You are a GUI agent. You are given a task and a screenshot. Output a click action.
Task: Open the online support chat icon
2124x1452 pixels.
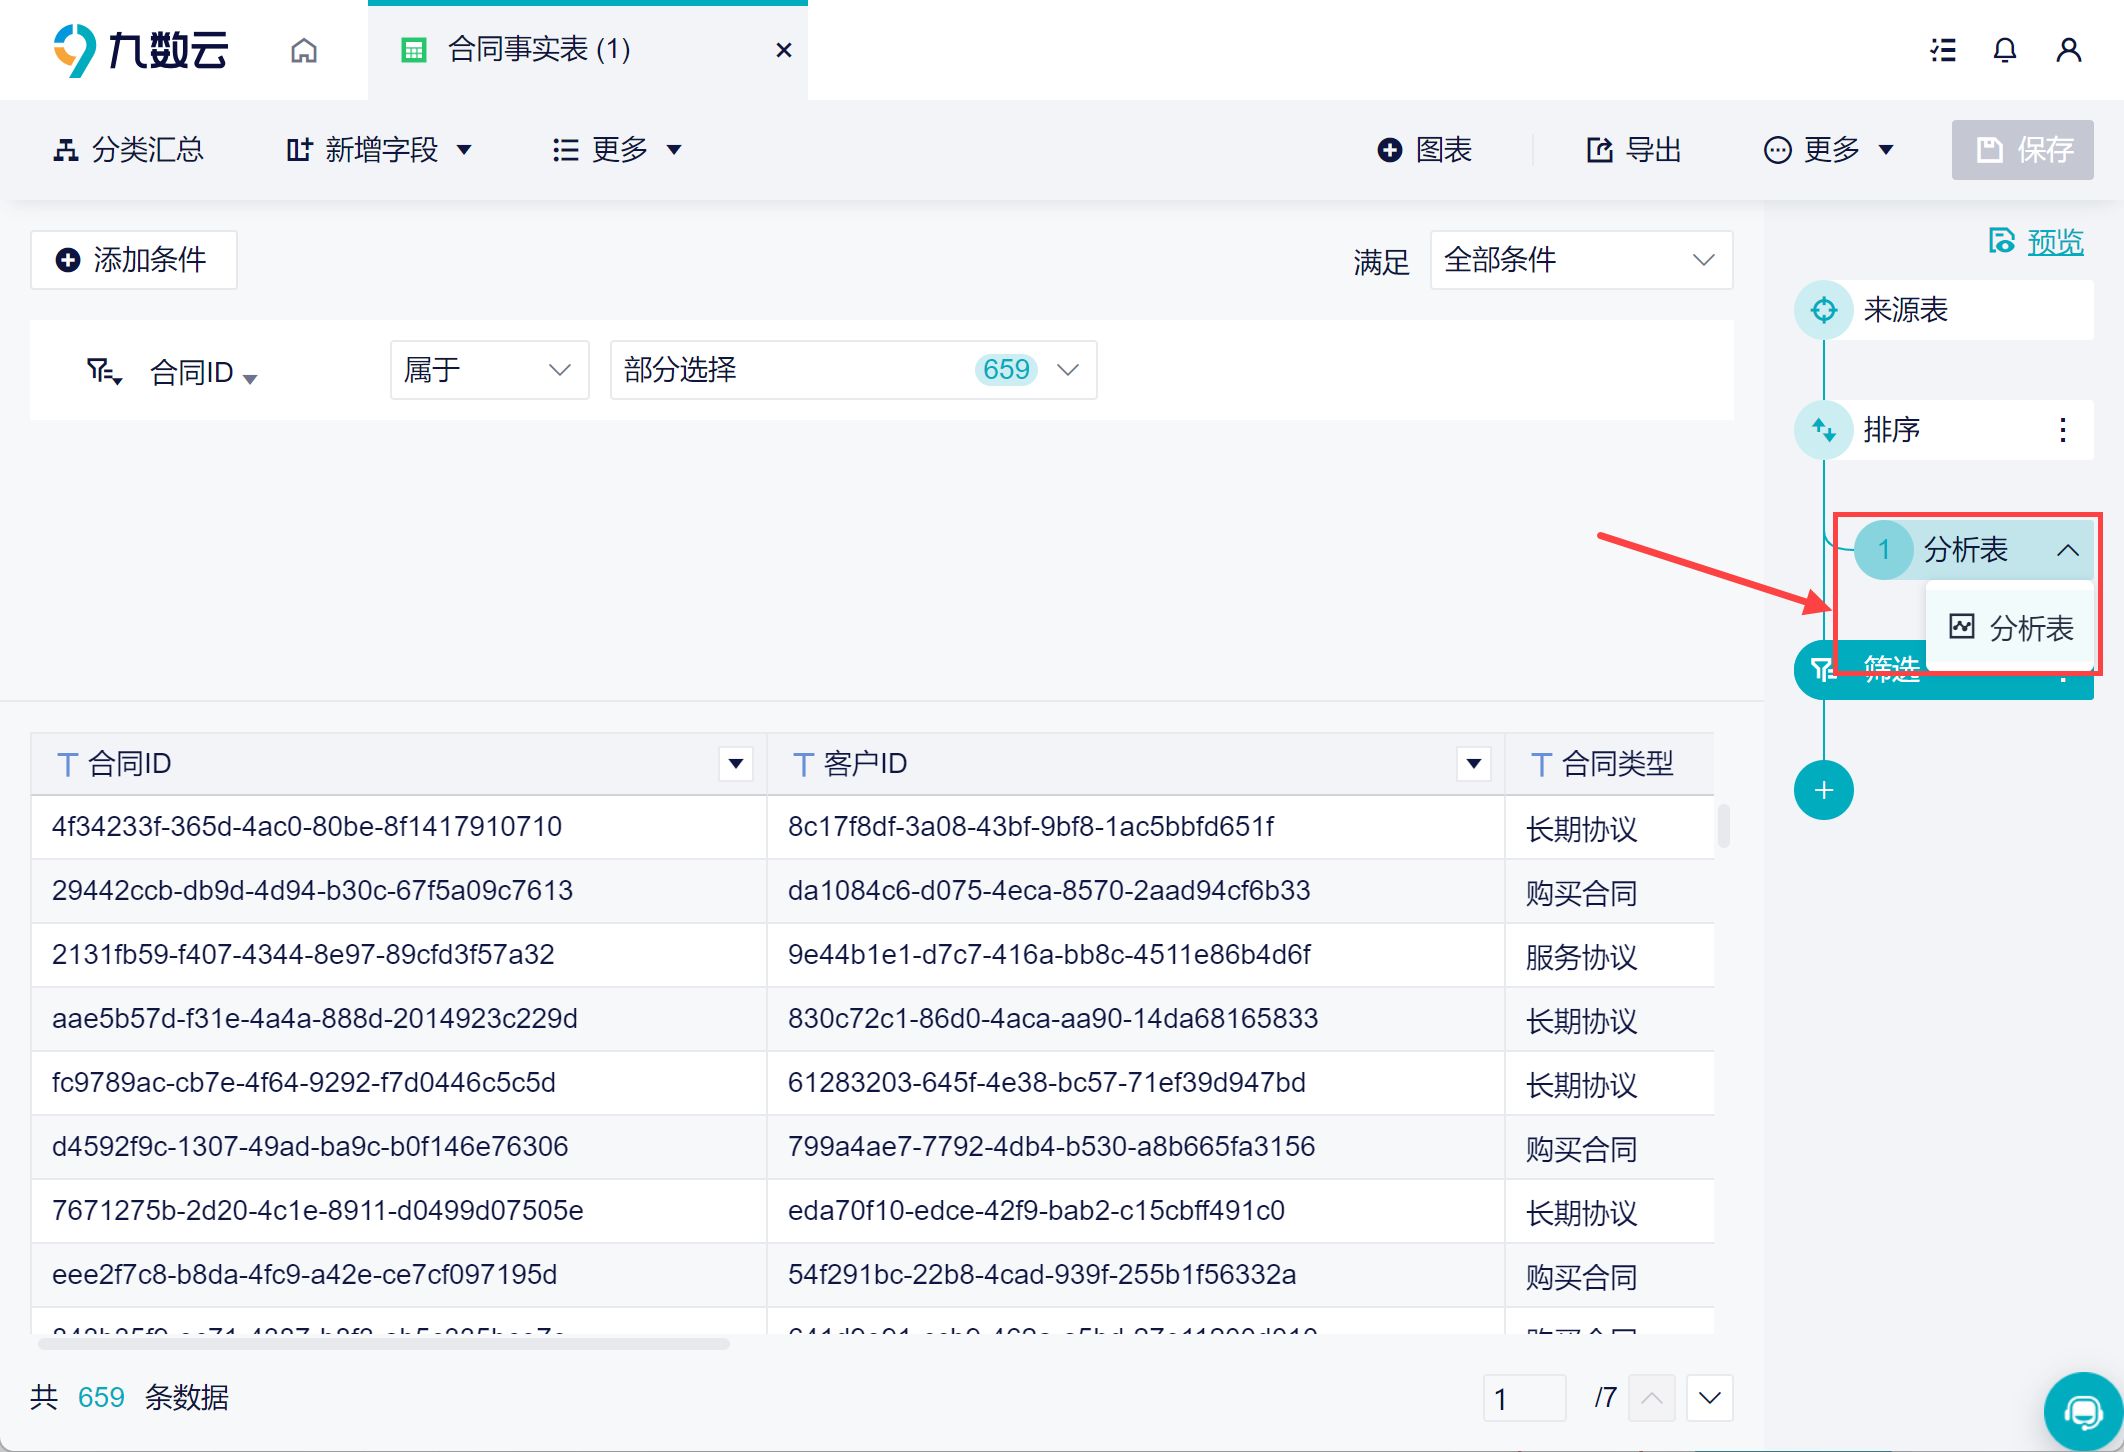click(x=2083, y=1411)
